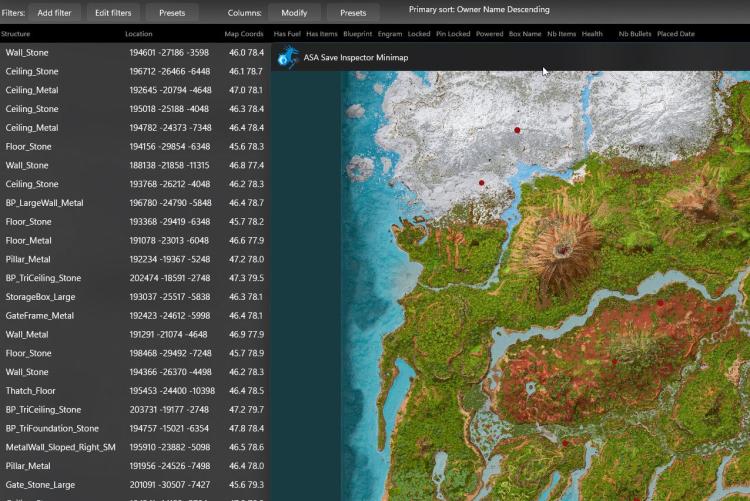Click the Nb Items column header
750x501 pixels.
tap(562, 34)
